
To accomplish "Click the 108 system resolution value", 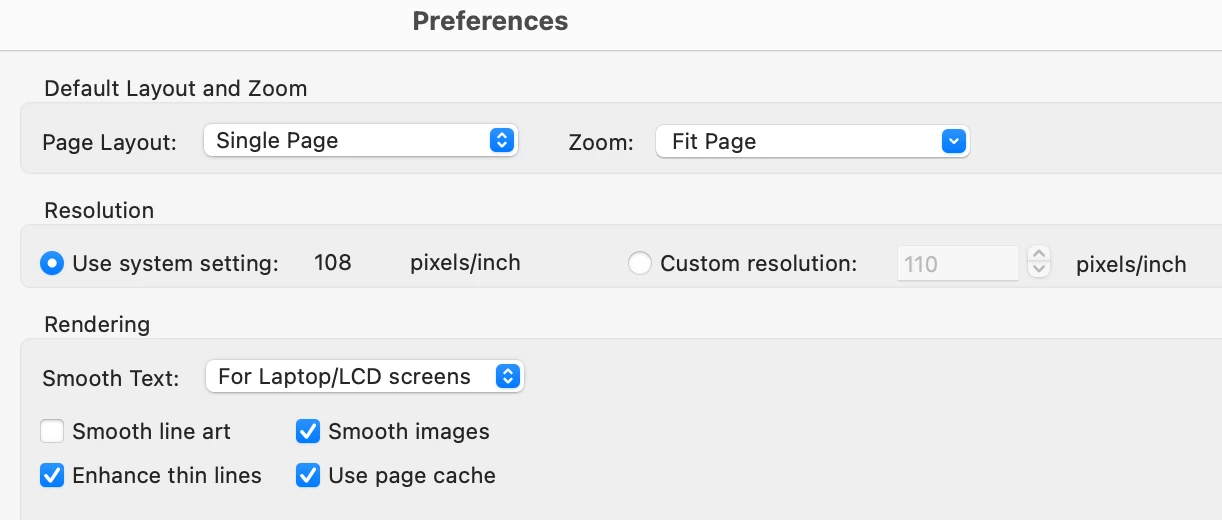I will click(x=333, y=263).
